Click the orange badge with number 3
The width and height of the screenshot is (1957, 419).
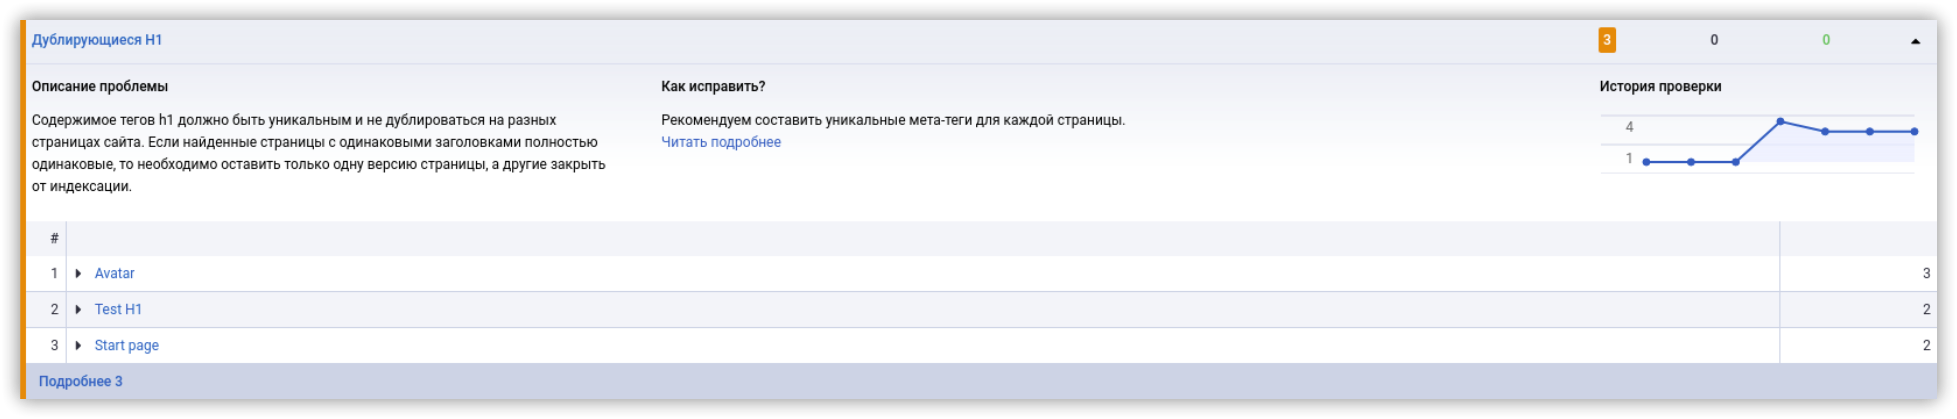click(1607, 40)
